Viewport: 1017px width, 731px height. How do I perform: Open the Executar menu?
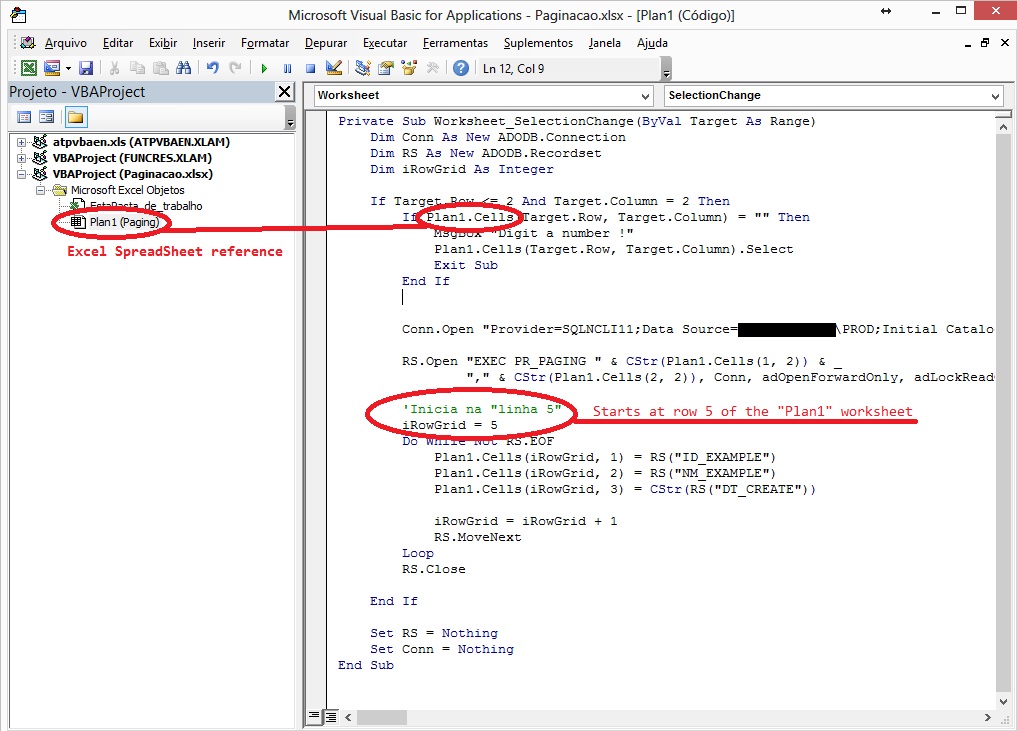tap(385, 43)
